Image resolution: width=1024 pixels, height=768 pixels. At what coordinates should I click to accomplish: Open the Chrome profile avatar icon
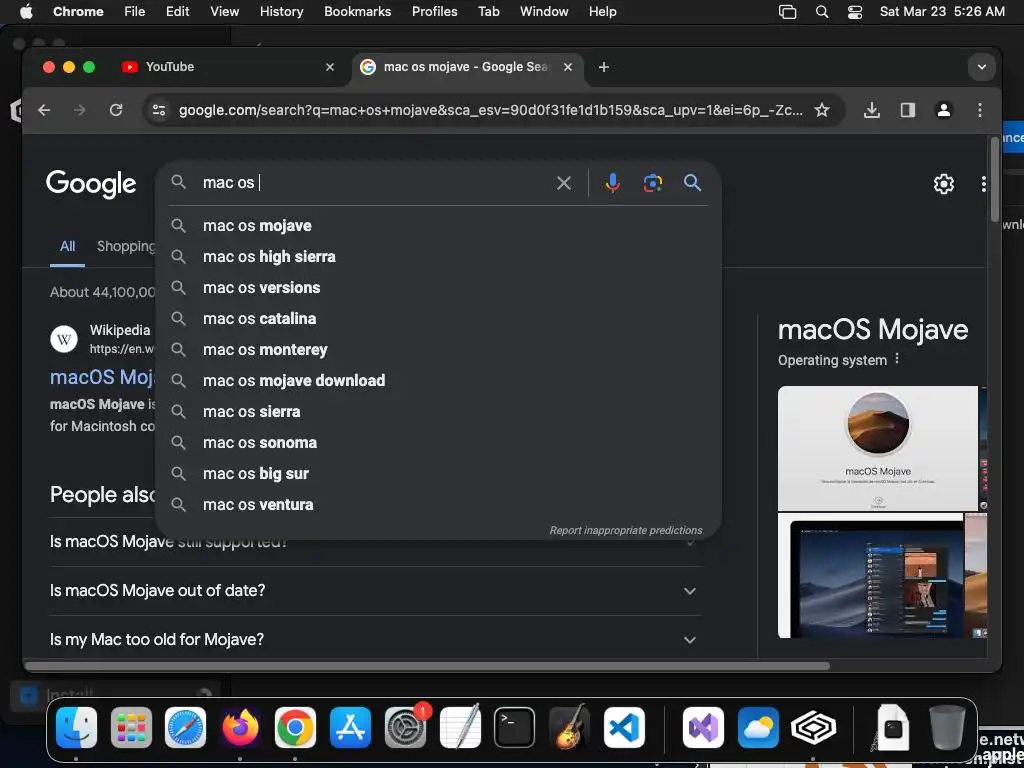coord(943,110)
